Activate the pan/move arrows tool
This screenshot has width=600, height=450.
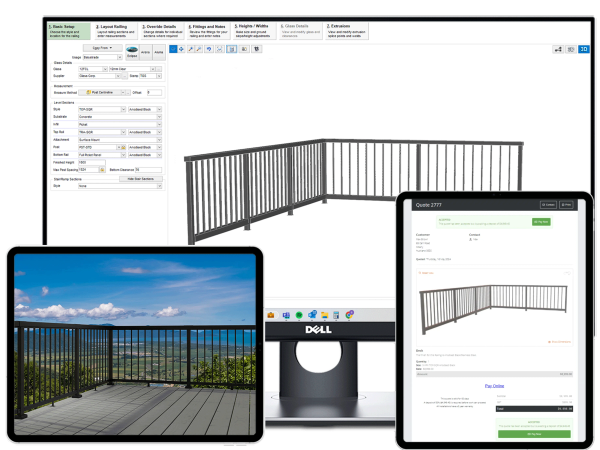click(181, 49)
